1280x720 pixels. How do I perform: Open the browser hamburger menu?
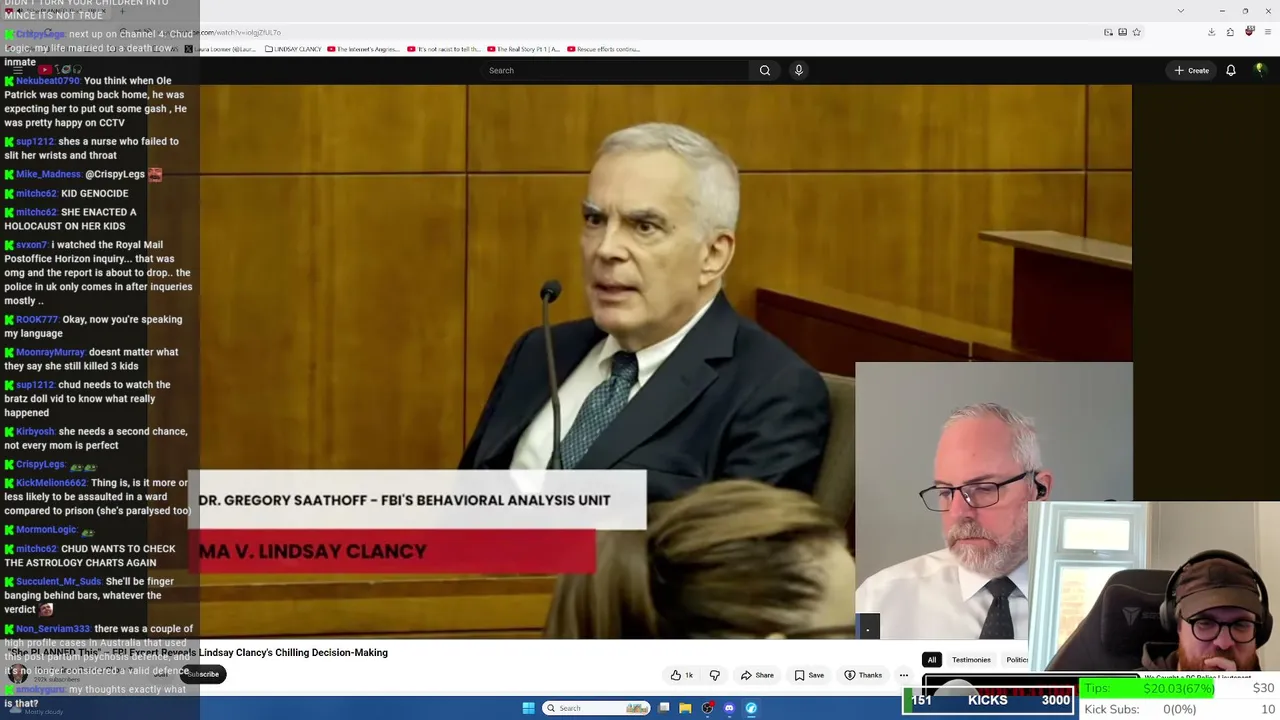(x=1267, y=32)
